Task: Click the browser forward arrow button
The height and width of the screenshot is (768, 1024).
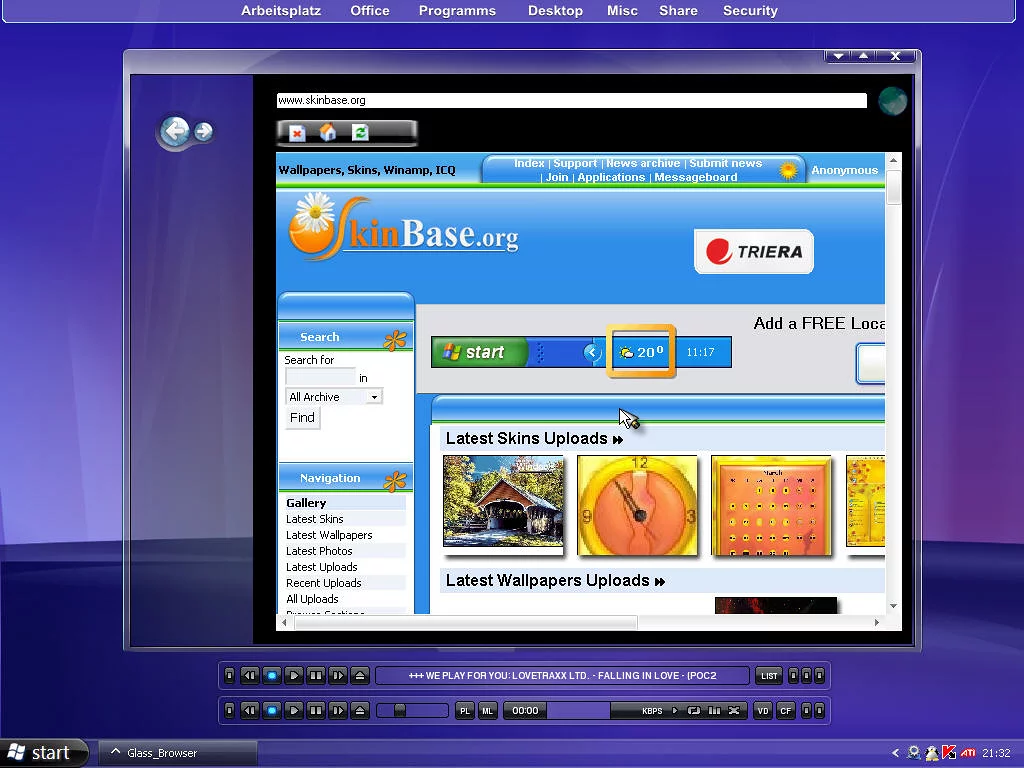Action: [203, 131]
